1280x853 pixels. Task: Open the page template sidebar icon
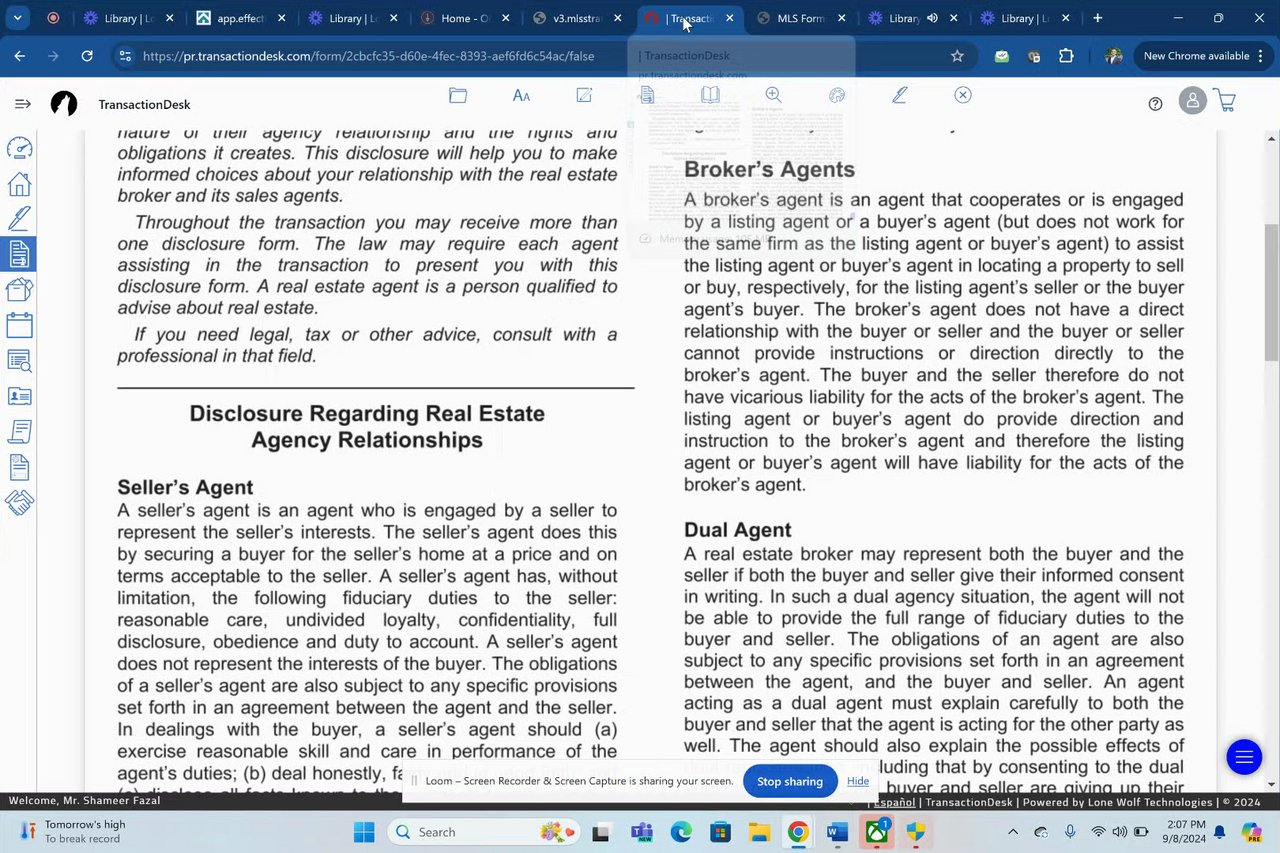pyautogui.click(x=19, y=467)
